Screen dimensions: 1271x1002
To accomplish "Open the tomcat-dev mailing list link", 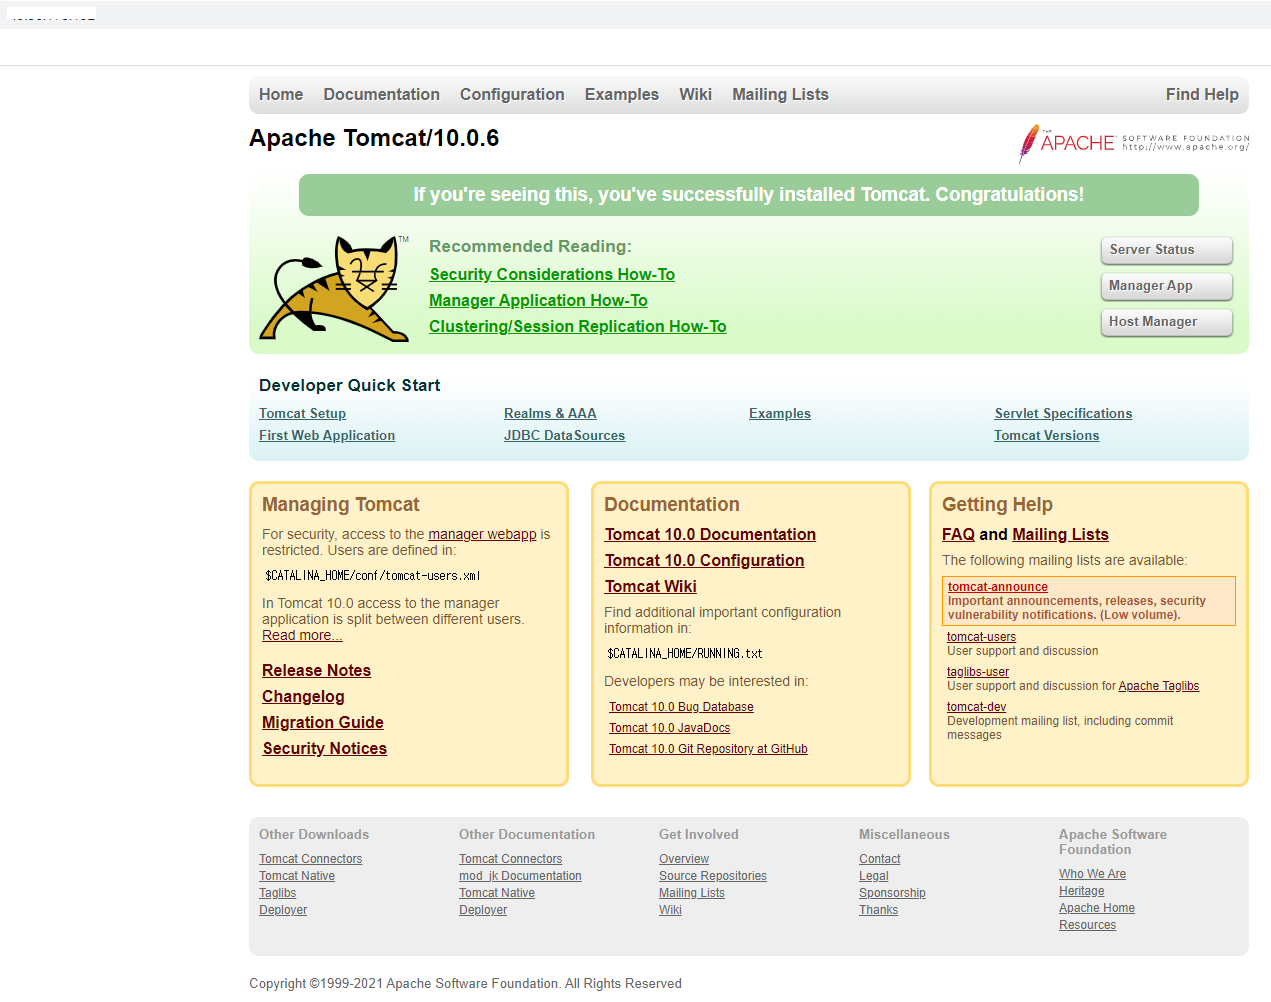I will pos(976,707).
